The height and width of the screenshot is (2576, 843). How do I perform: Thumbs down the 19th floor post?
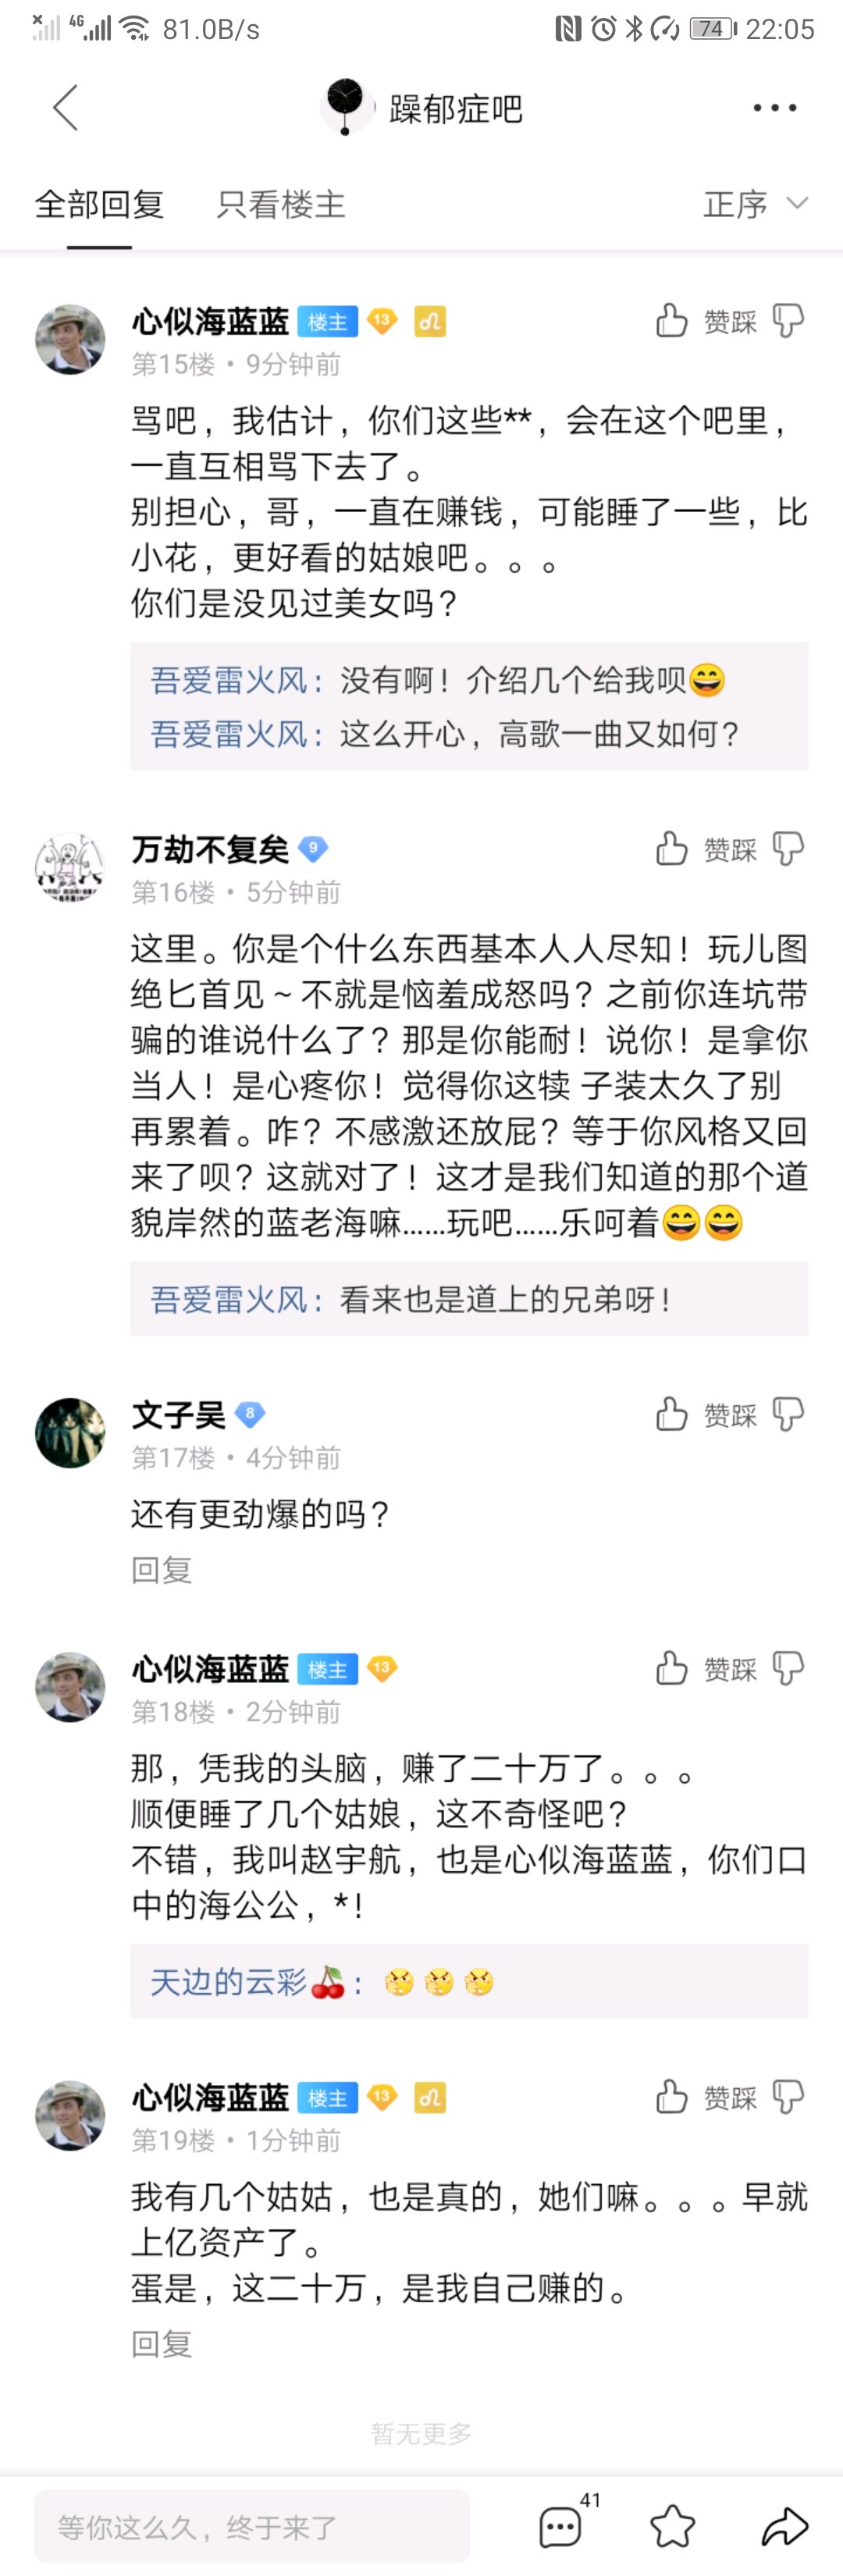[788, 2096]
